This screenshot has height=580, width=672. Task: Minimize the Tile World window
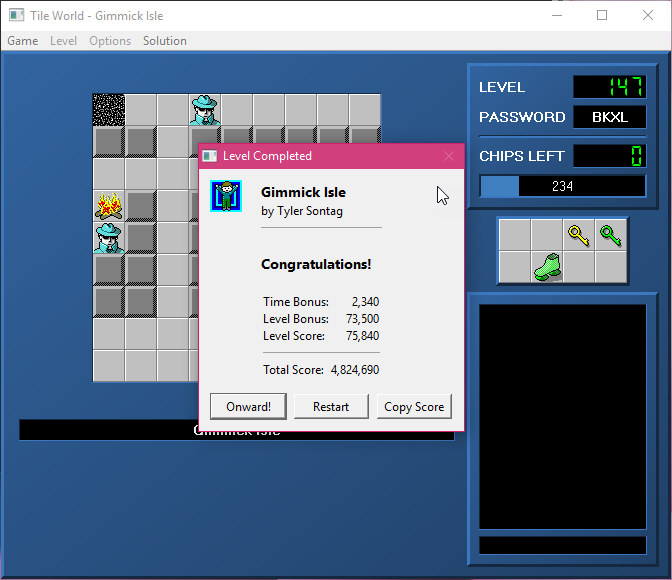click(x=557, y=15)
